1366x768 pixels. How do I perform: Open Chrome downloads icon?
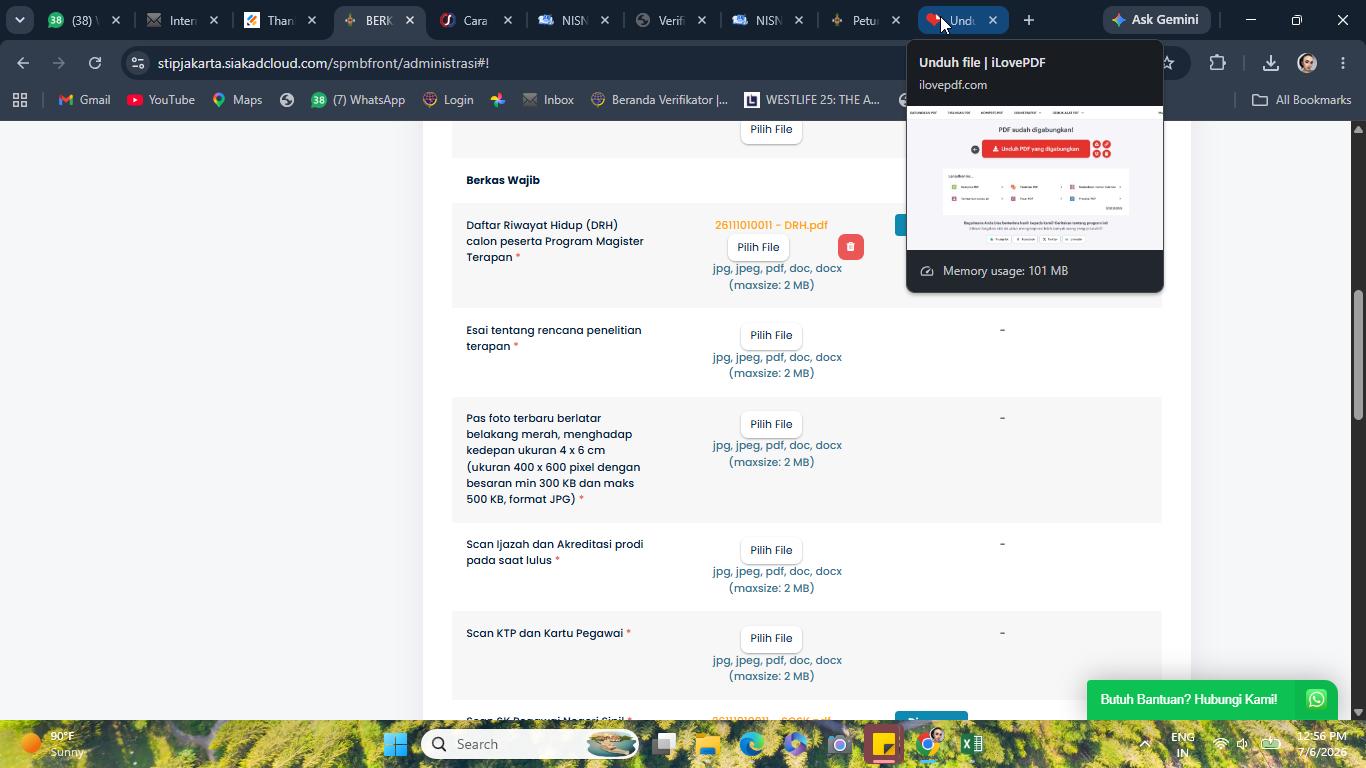[1270, 63]
